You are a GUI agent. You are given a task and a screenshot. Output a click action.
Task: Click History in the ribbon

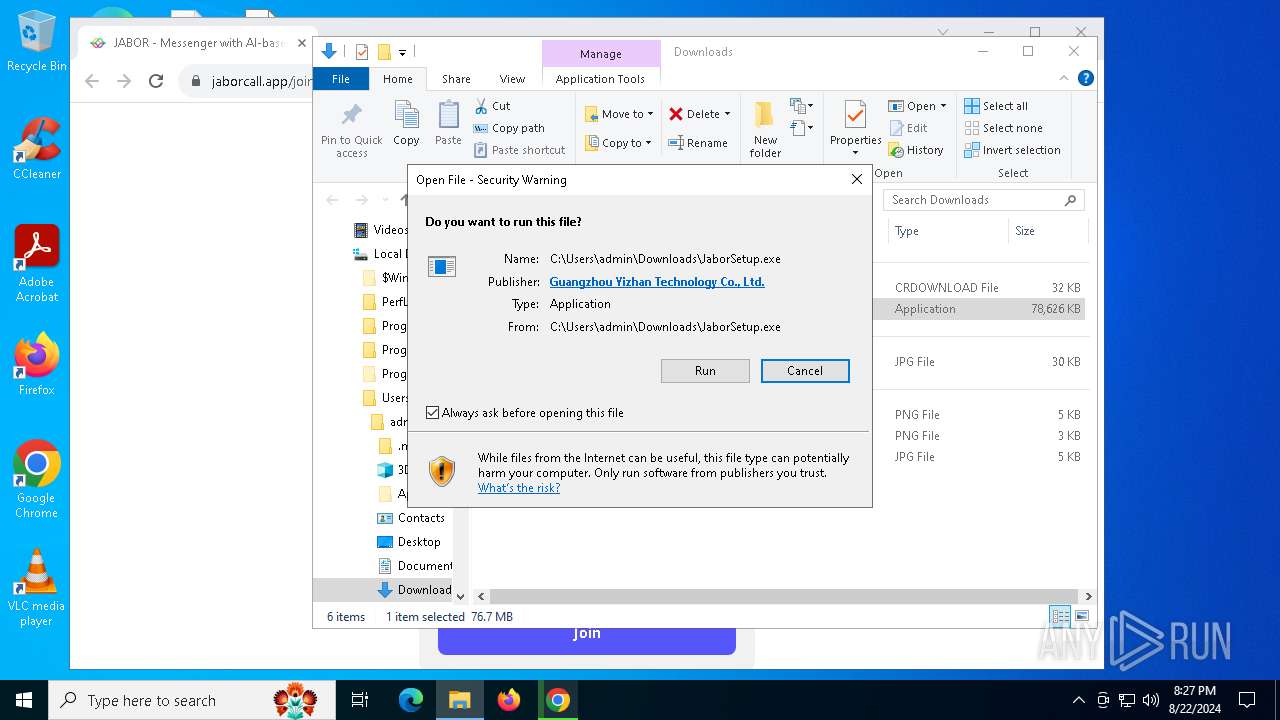(x=915, y=150)
